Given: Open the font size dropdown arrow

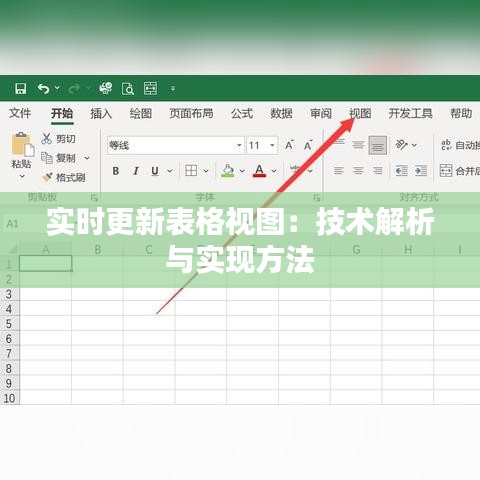Looking at the screenshot, I should click(272, 145).
